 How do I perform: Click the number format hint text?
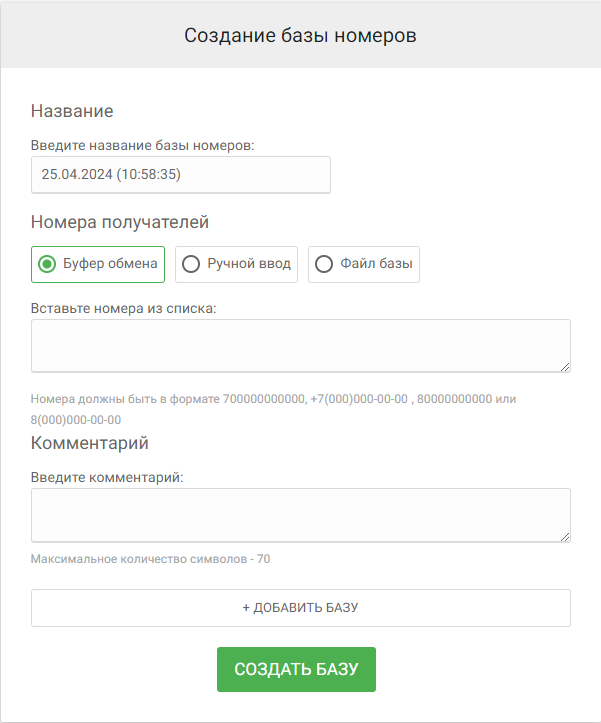273,399
